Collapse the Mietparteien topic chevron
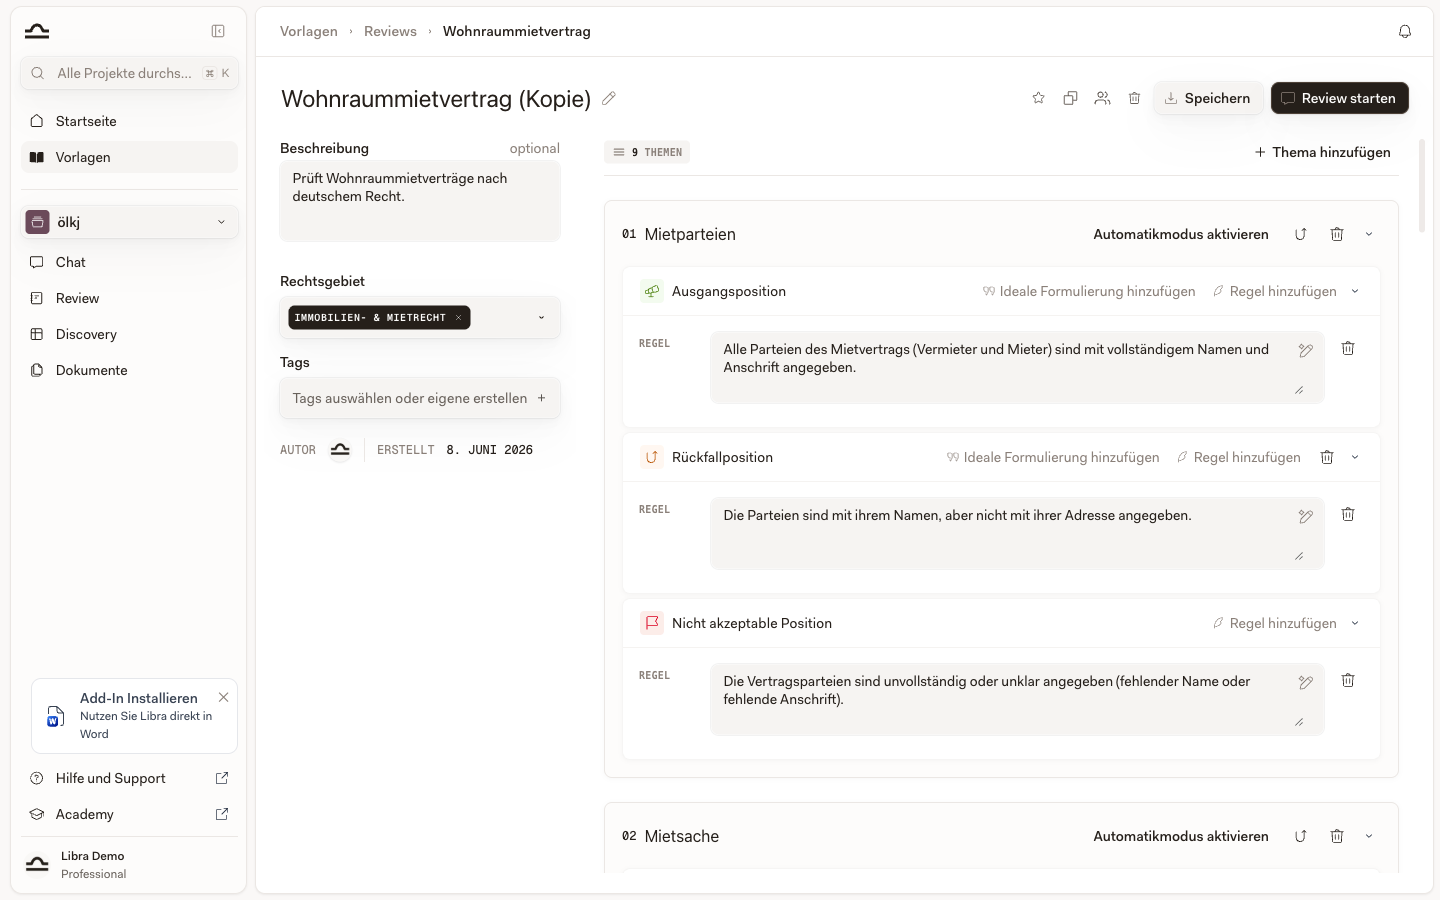The width and height of the screenshot is (1440, 900). (x=1369, y=234)
